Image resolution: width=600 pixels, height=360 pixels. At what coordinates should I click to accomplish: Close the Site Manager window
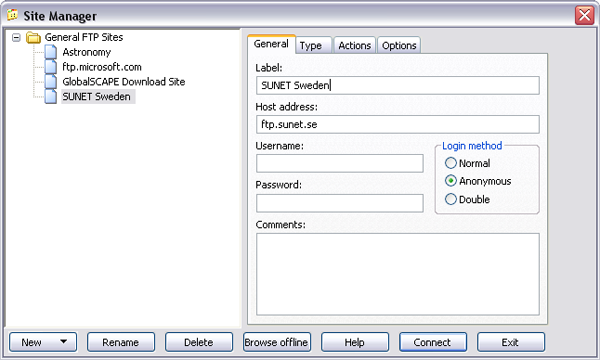[584, 15]
